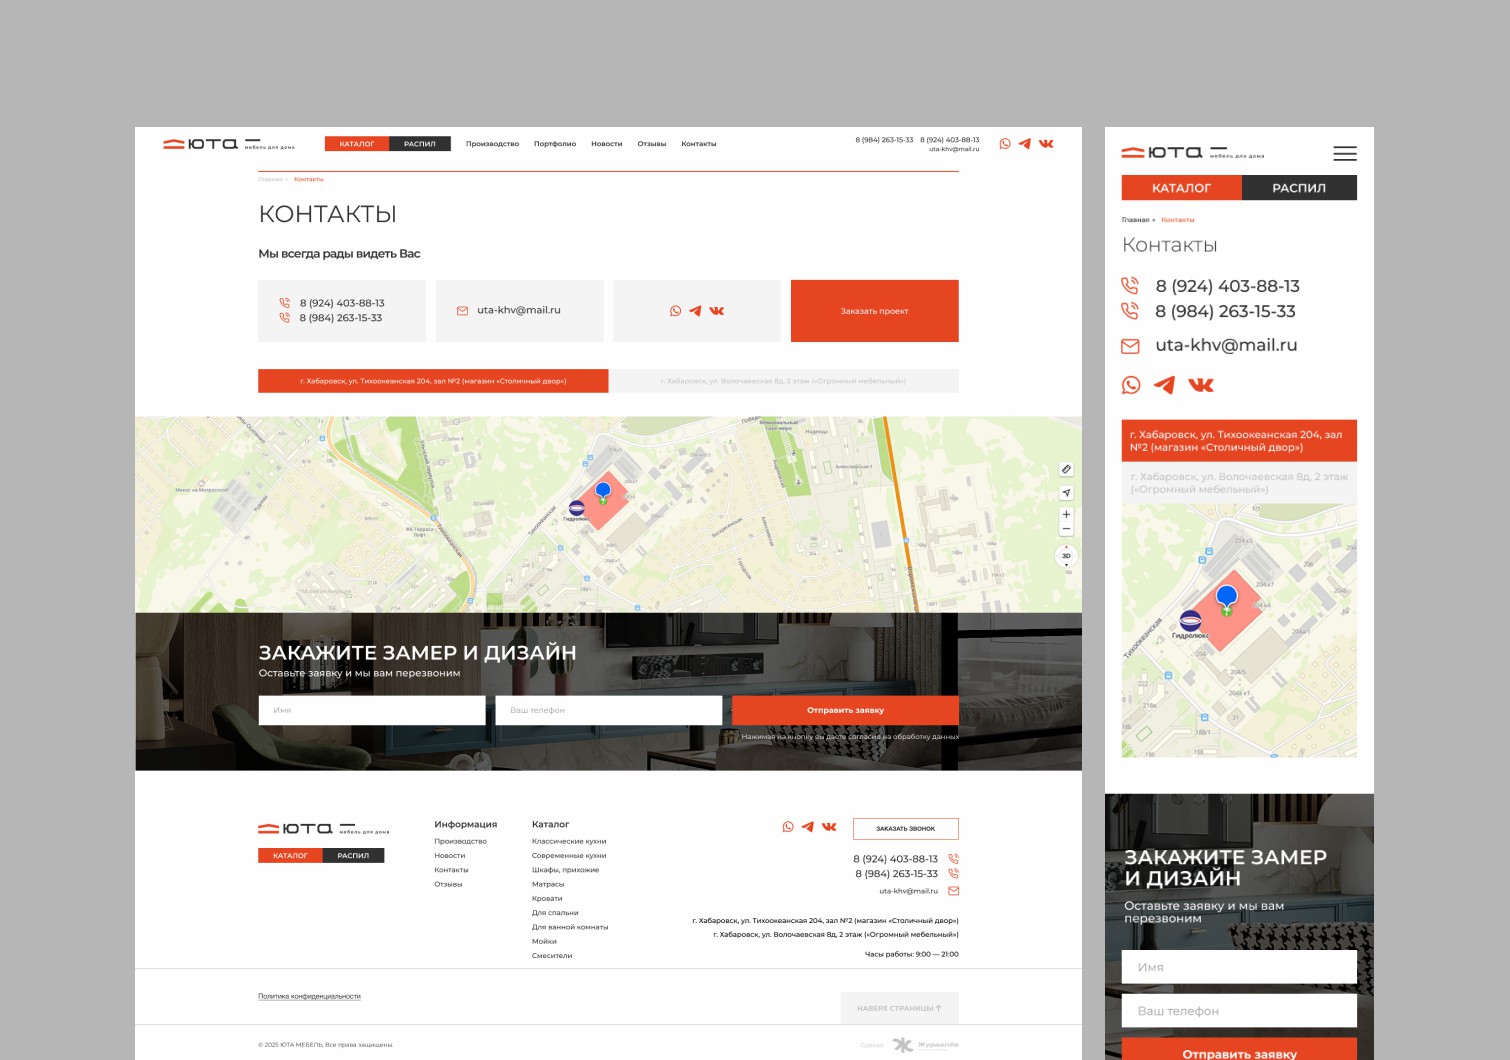Open the Telegram icon in the desktop footer

coord(807,827)
